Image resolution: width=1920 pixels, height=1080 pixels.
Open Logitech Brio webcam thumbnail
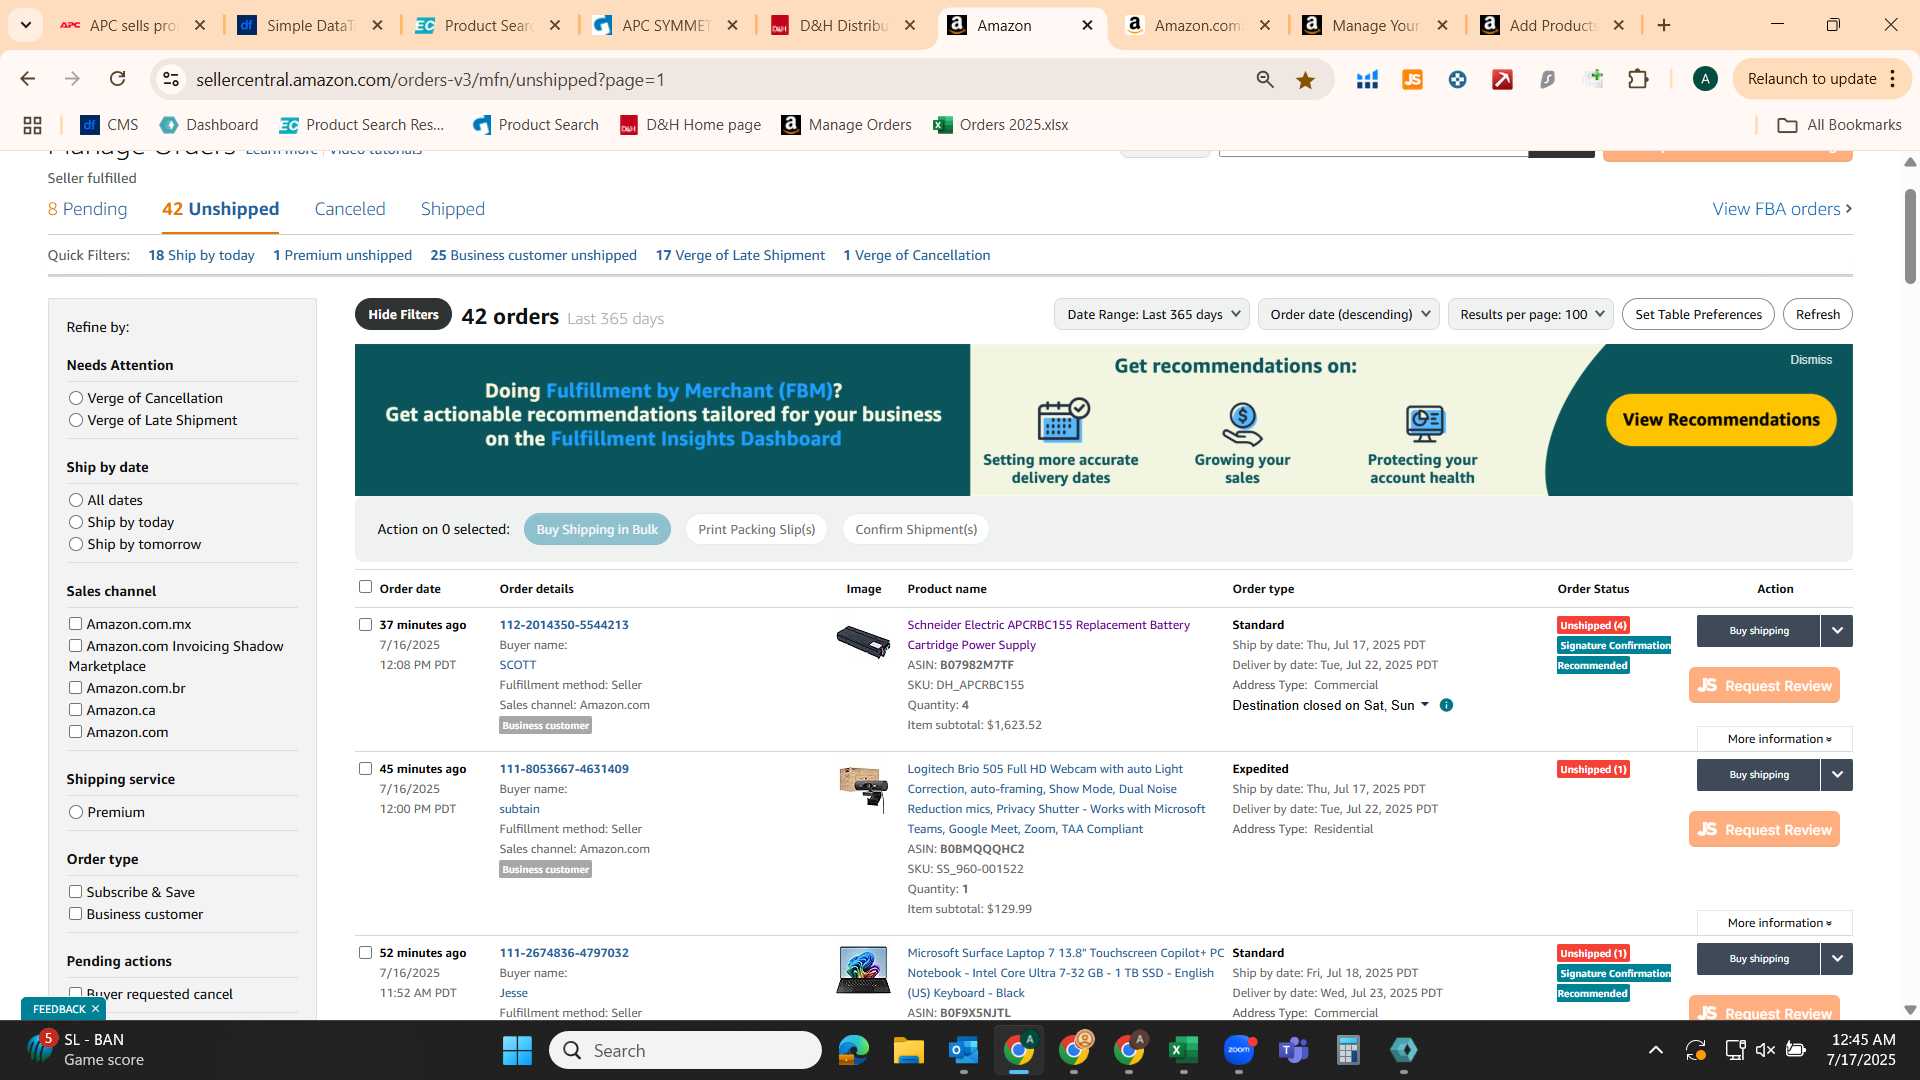click(x=863, y=789)
